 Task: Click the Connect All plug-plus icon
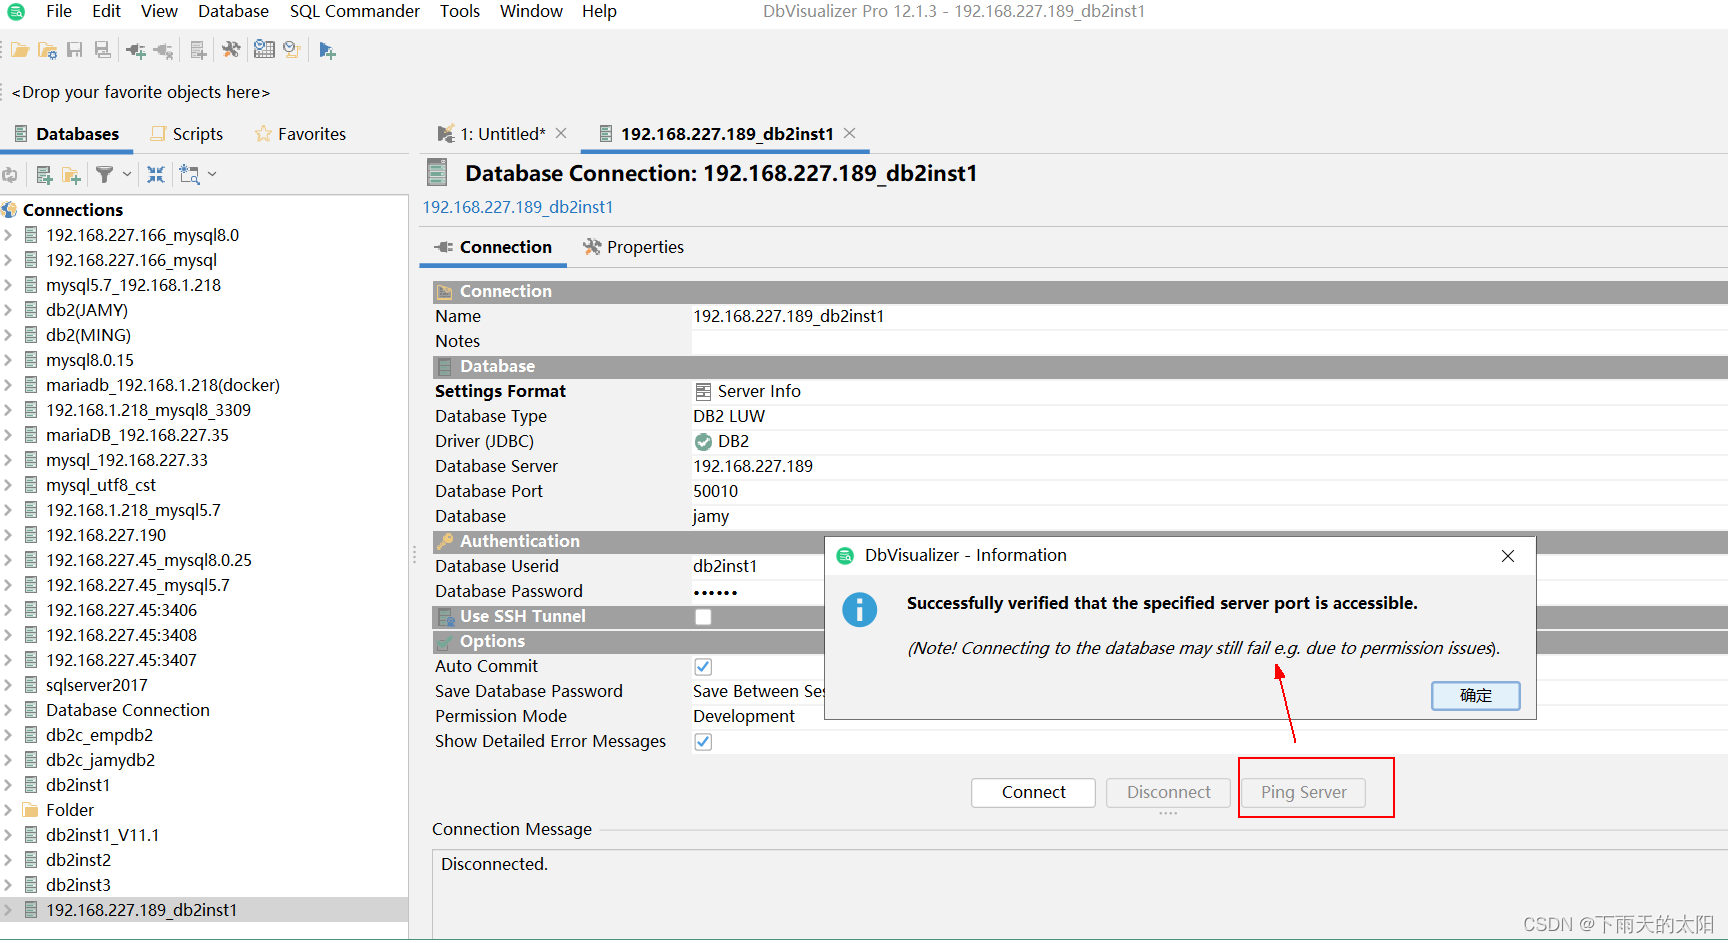[x=136, y=50]
